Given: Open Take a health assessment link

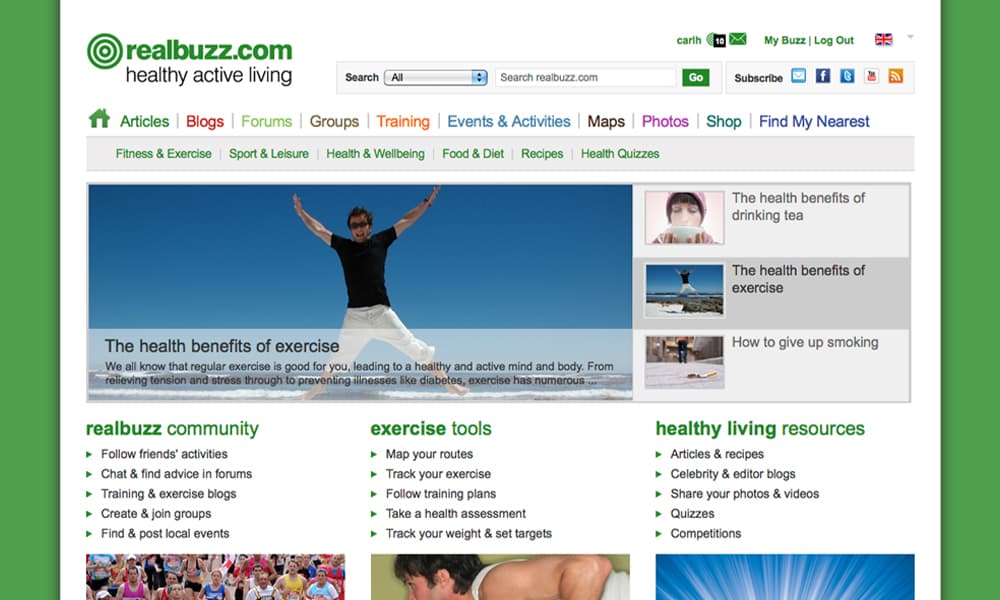Looking at the screenshot, I should pyautogui.click(x=455, y=513).
